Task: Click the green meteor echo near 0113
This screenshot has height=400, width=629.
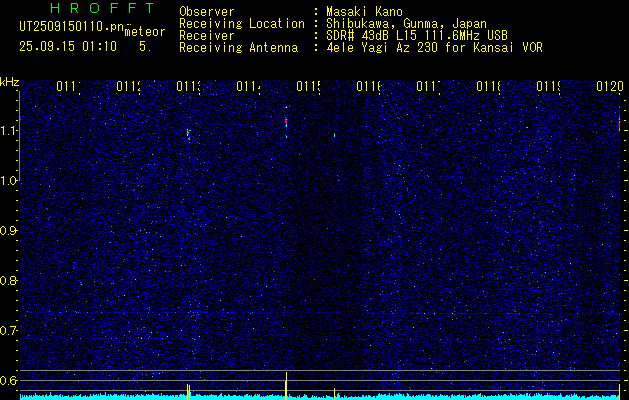Action: pos(188,134)
